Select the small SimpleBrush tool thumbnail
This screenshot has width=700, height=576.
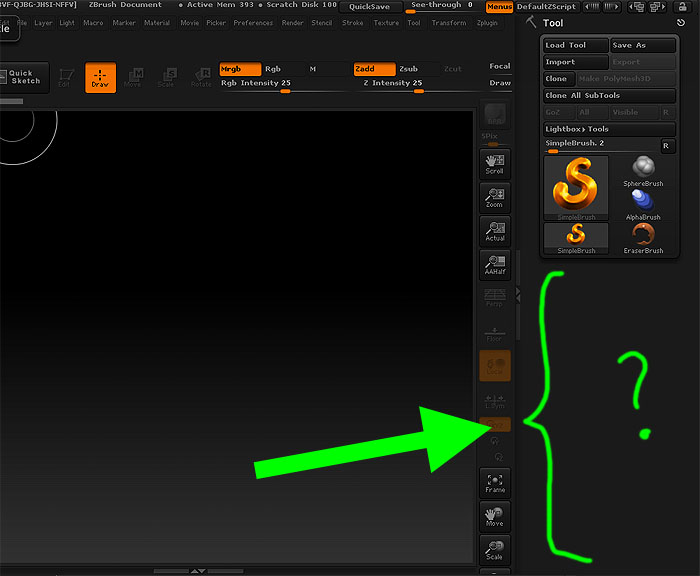tap(576, 238)
